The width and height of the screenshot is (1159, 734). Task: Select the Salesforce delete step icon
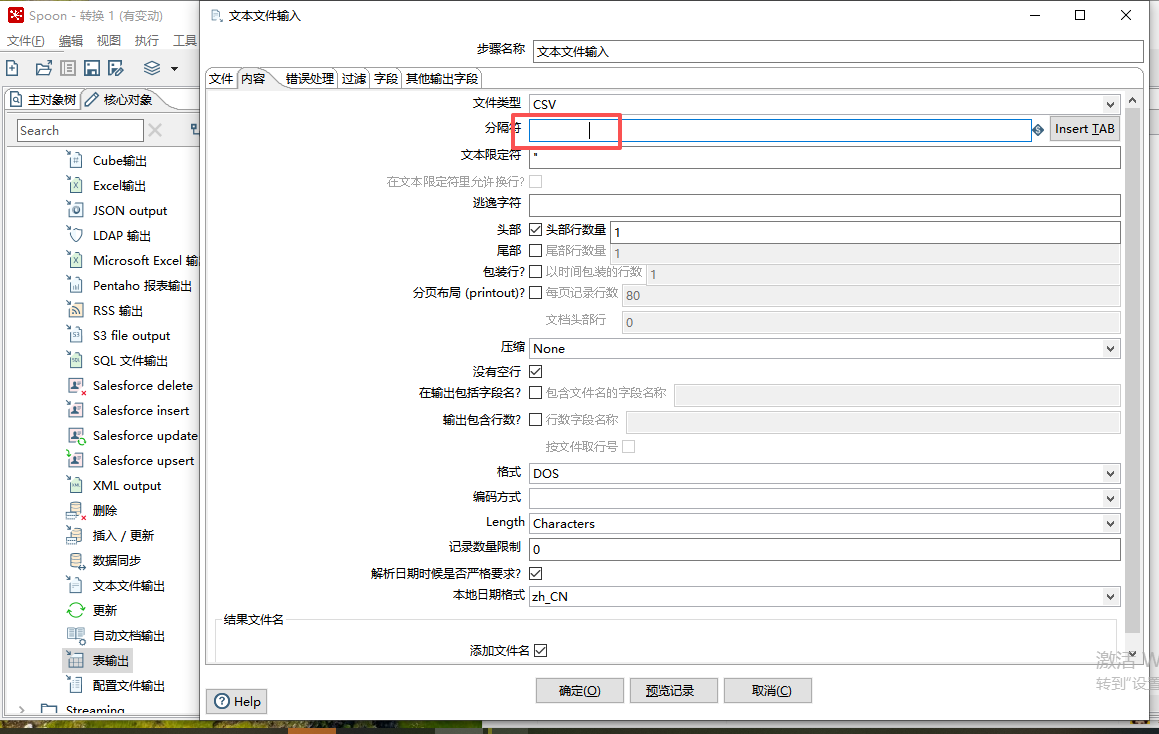[x=76, y=385]
